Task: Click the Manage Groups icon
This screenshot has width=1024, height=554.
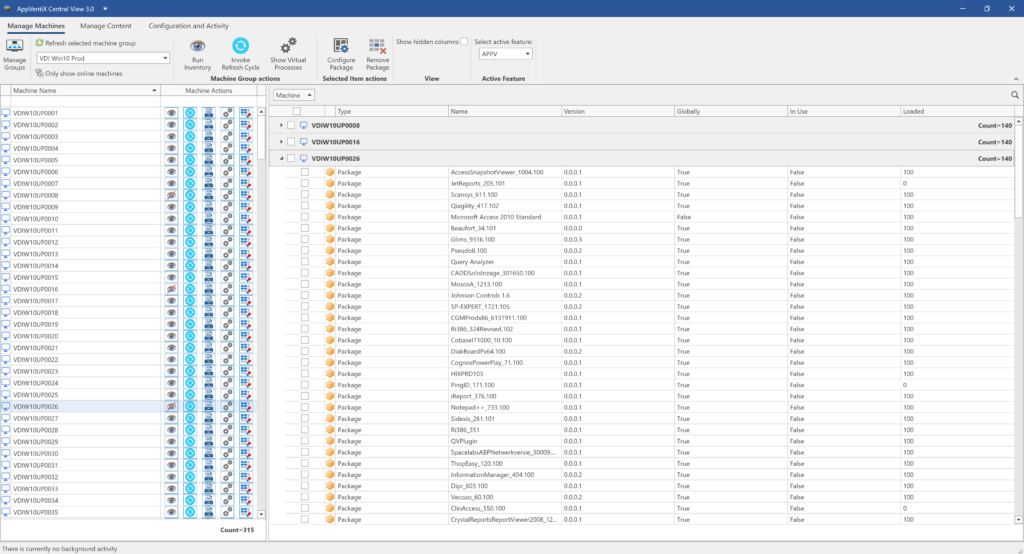Action: pyautogui.click(x=15, y=47)
